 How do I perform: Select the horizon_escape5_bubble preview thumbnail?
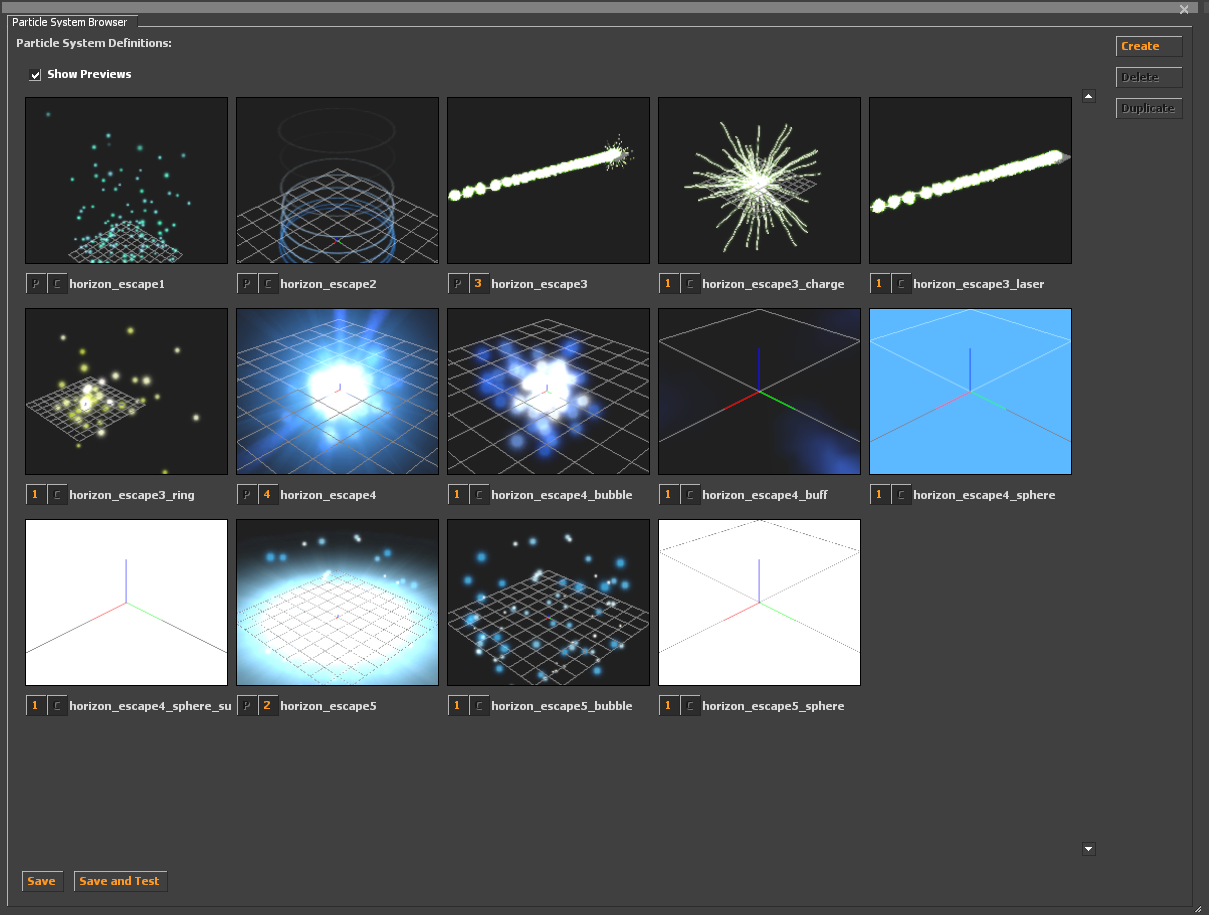548,602
